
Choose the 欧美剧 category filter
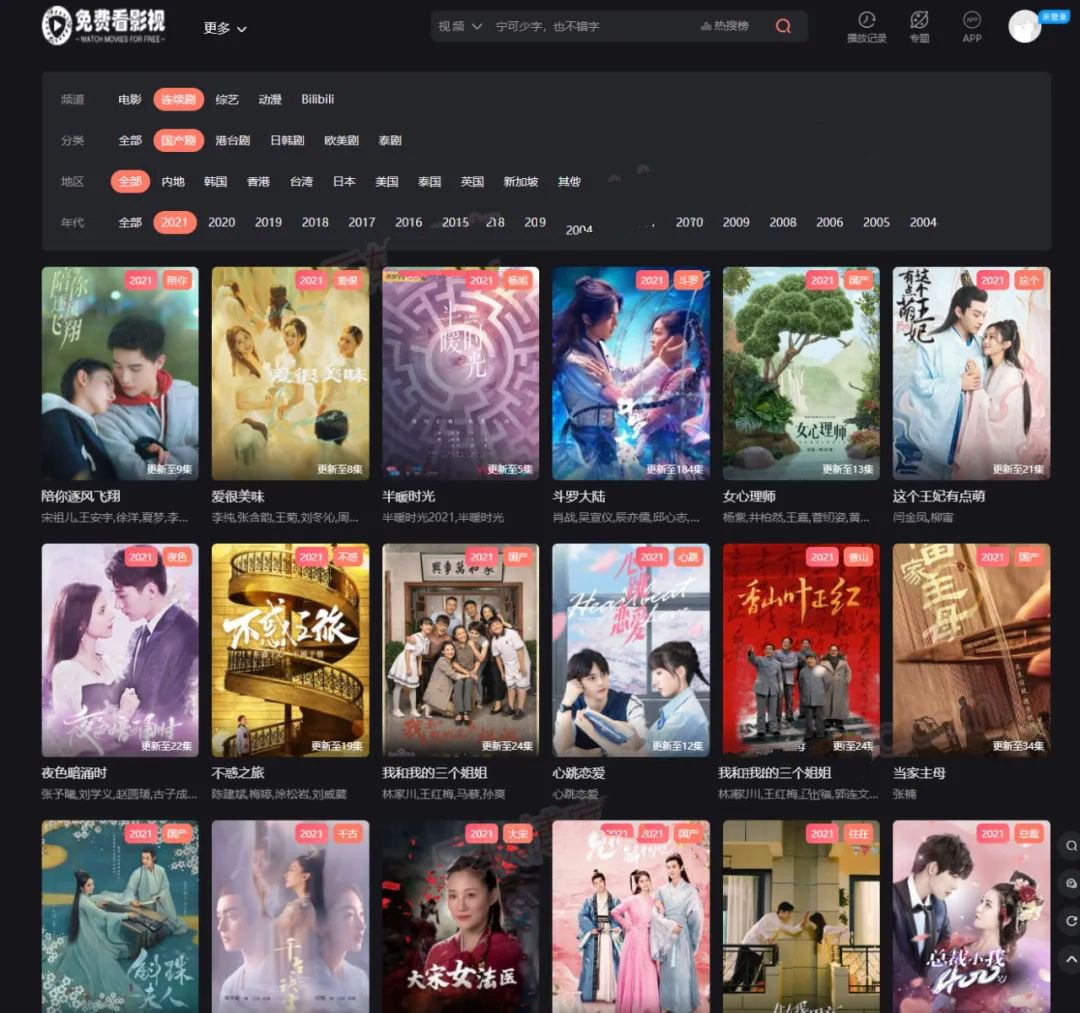pyautogui.click(x=342, y=140)
